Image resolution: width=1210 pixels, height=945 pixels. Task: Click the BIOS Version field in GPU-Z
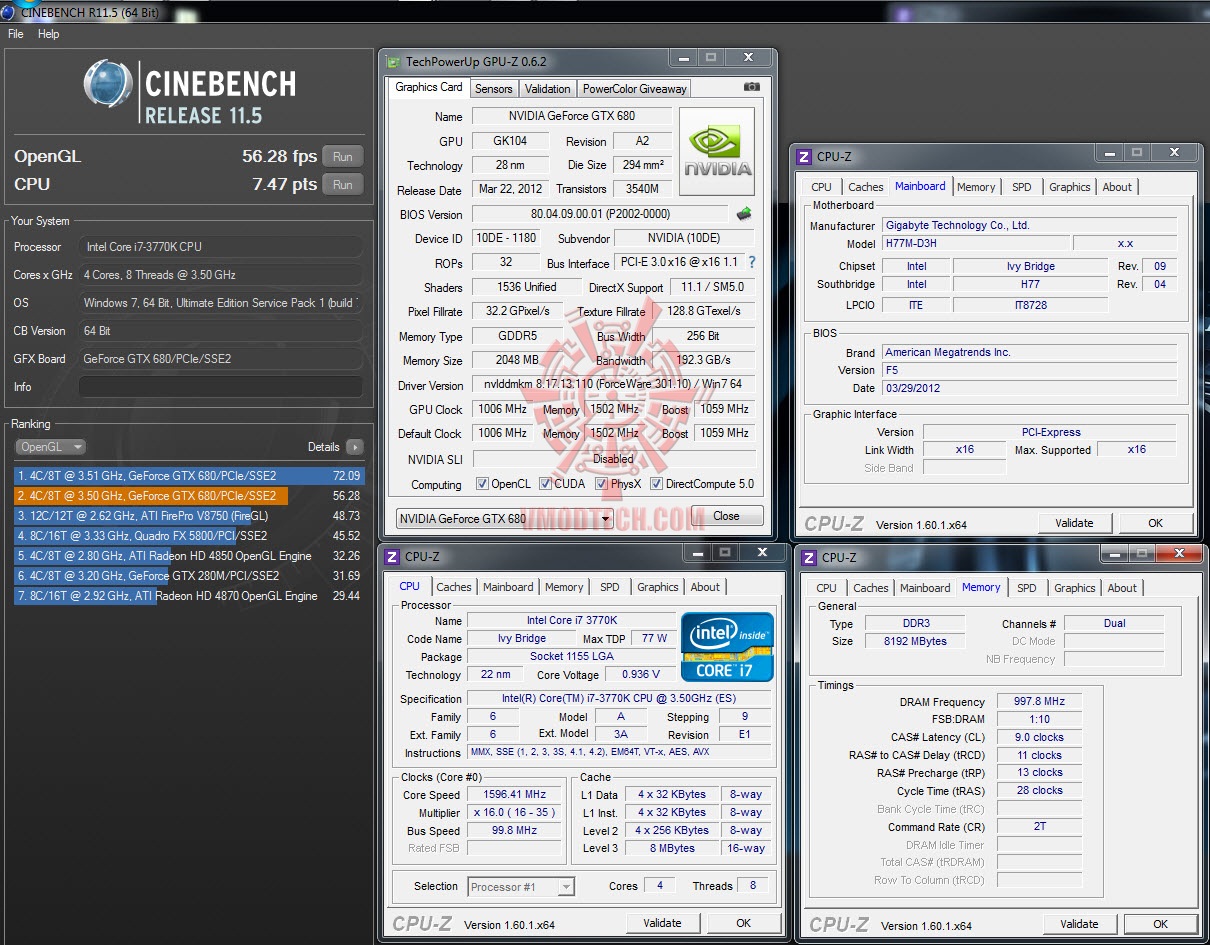[x=600, y=214]
